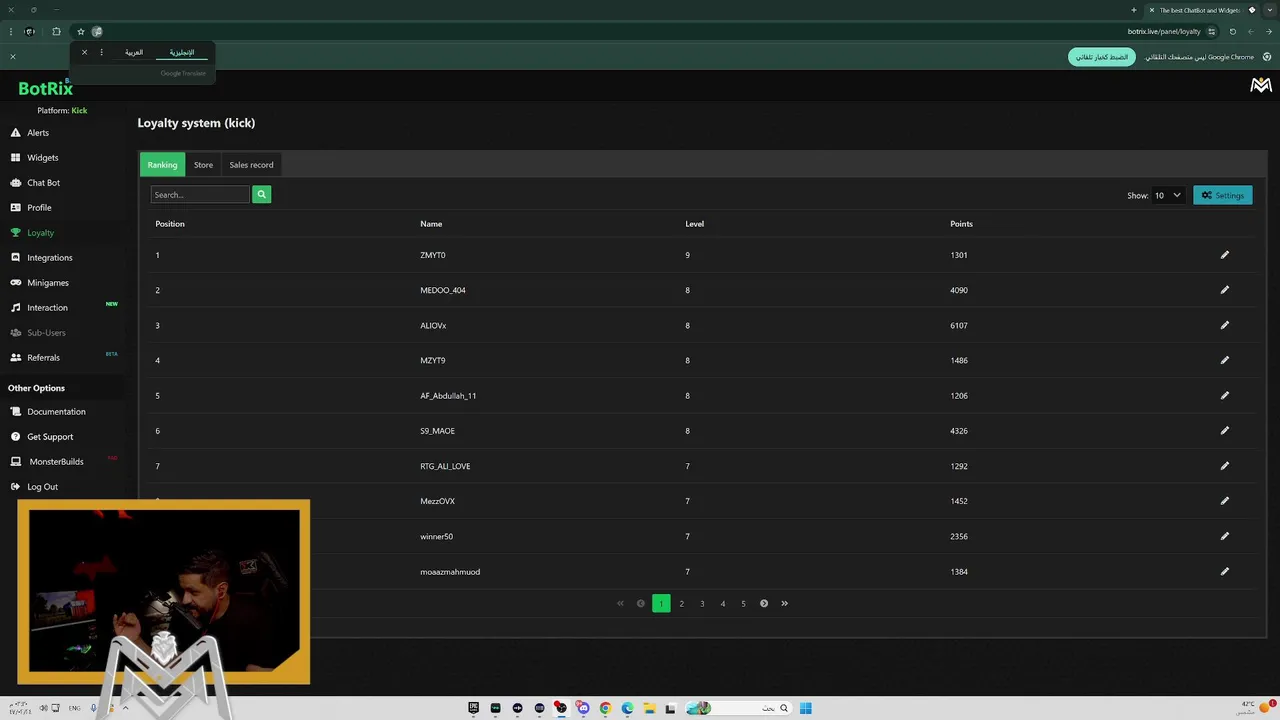Jump to last page in pagination
The width and height of the screenshot is (1280, 720).
click(784, 603)
